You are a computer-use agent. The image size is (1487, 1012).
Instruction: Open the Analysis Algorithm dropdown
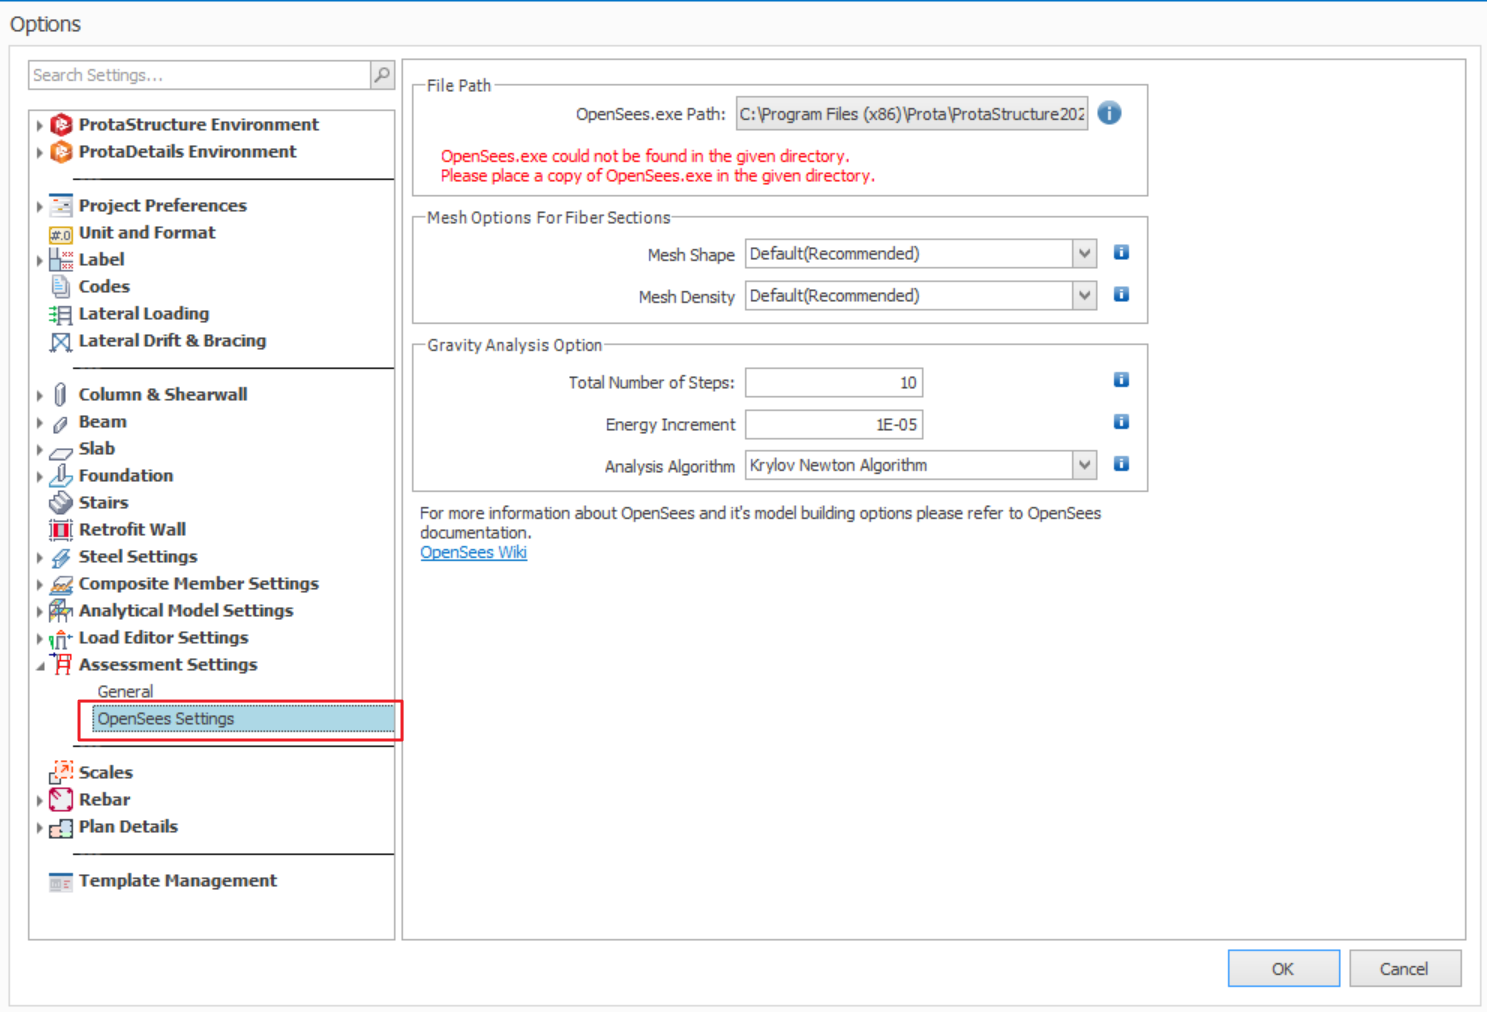(1084, 465)
